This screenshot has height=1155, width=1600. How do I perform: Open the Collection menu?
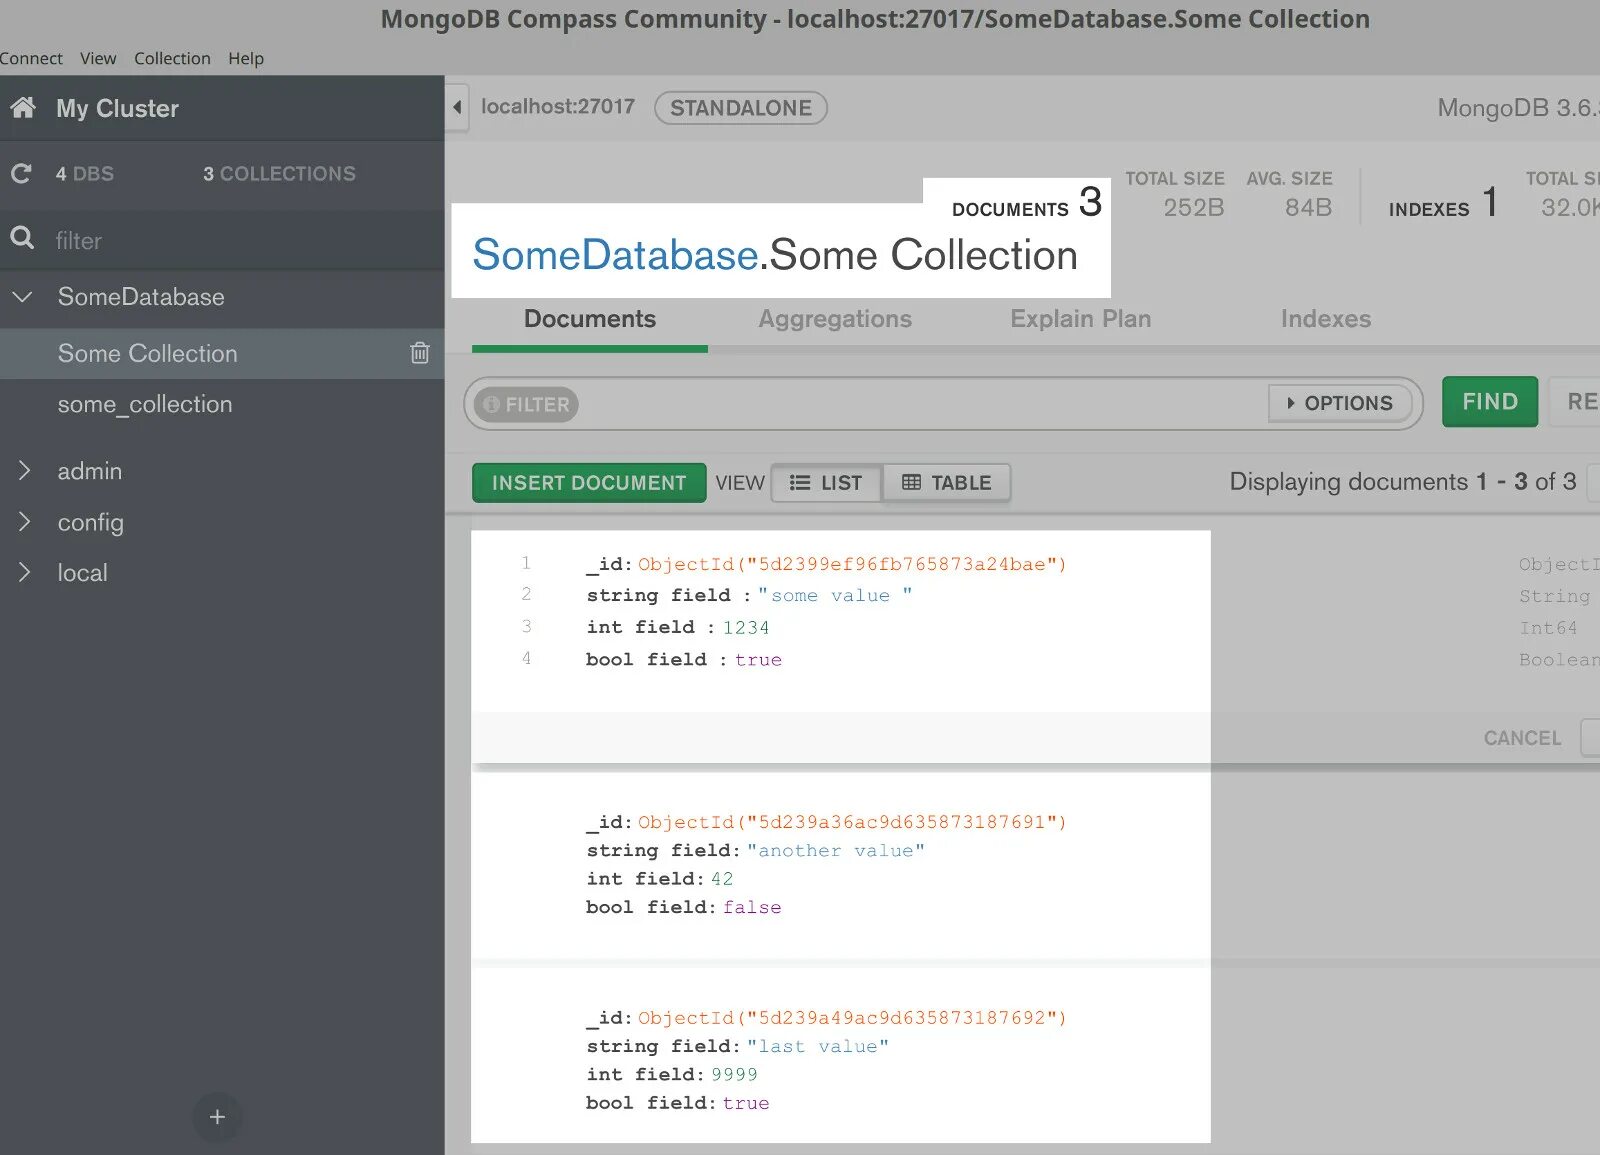pyautogui.click(x=172, y=58)
